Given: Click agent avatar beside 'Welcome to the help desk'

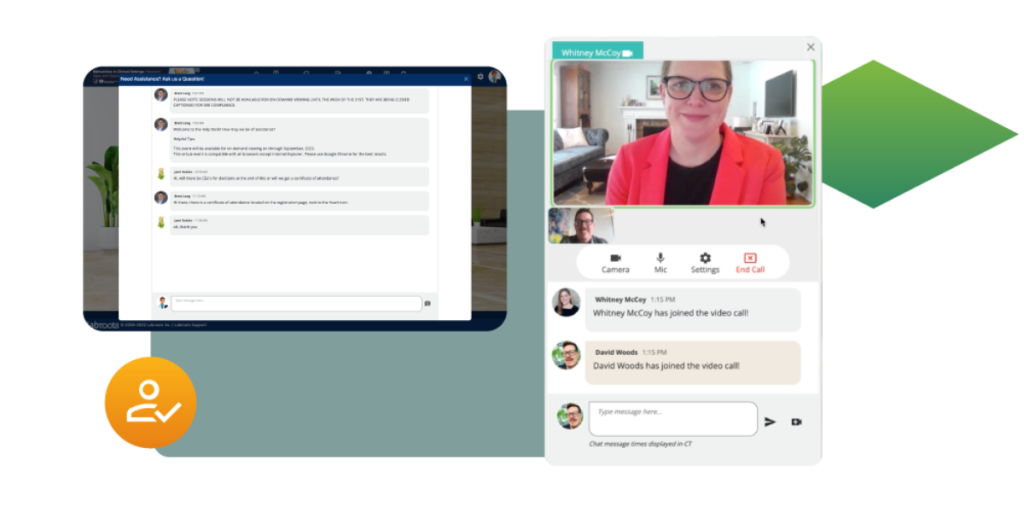Looking at the screenshot, I should click(x=161, y=125).
